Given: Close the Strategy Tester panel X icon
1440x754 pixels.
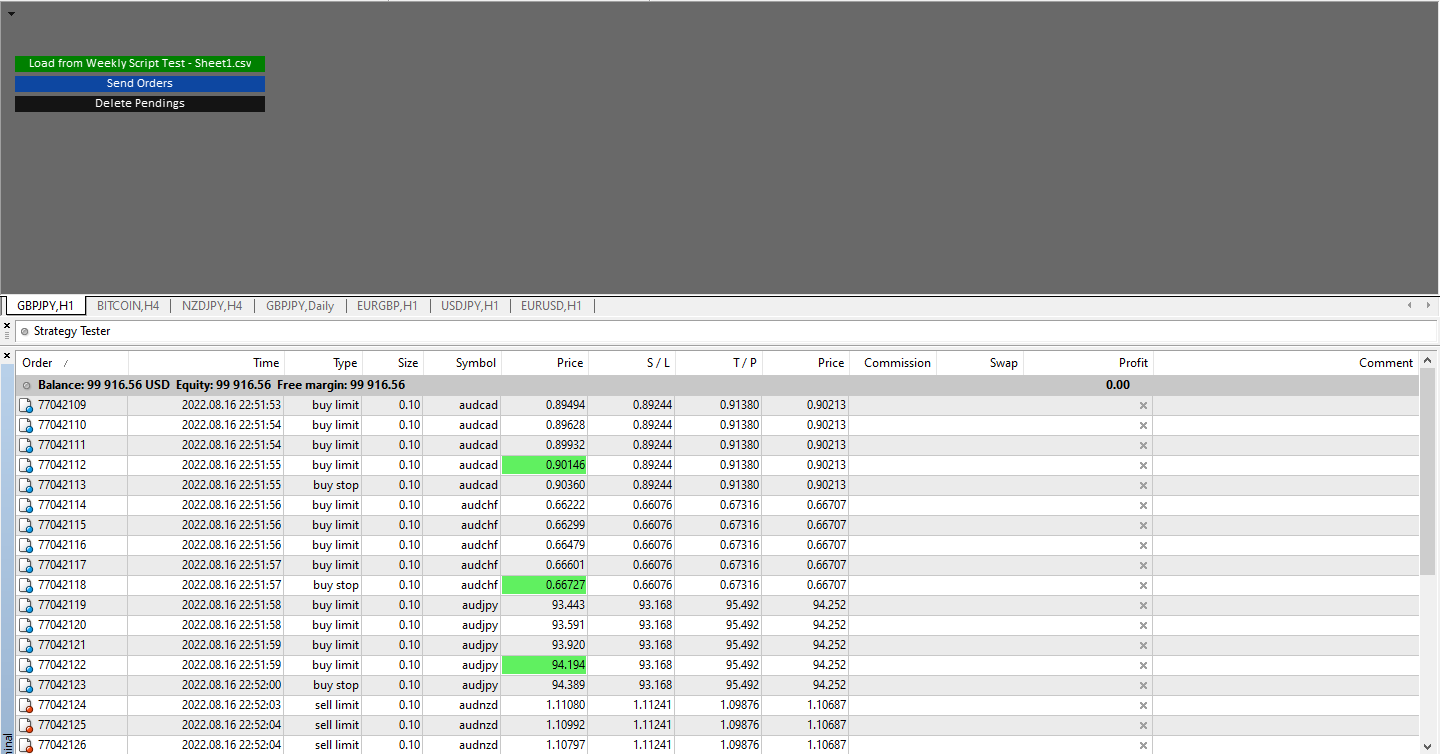Looking at the screenshot, I should (7, 326).
